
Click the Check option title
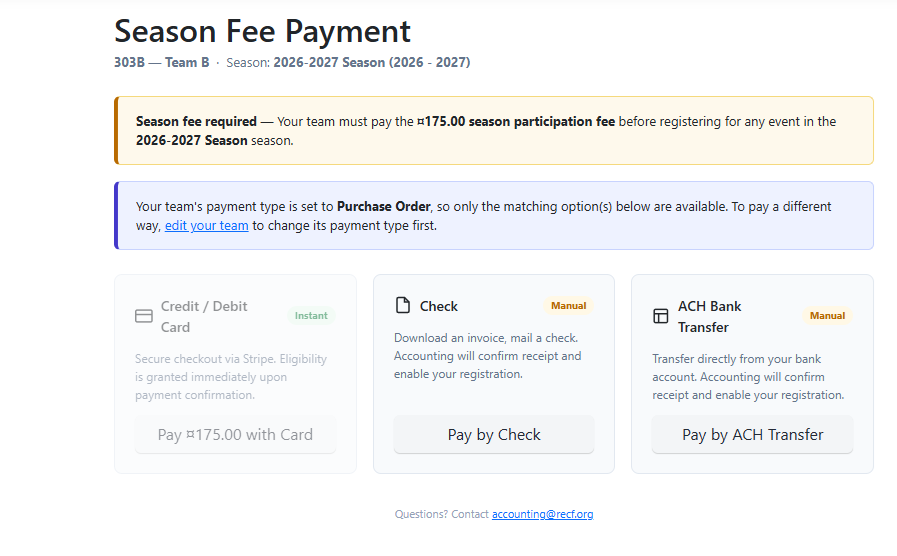point(439,307)
